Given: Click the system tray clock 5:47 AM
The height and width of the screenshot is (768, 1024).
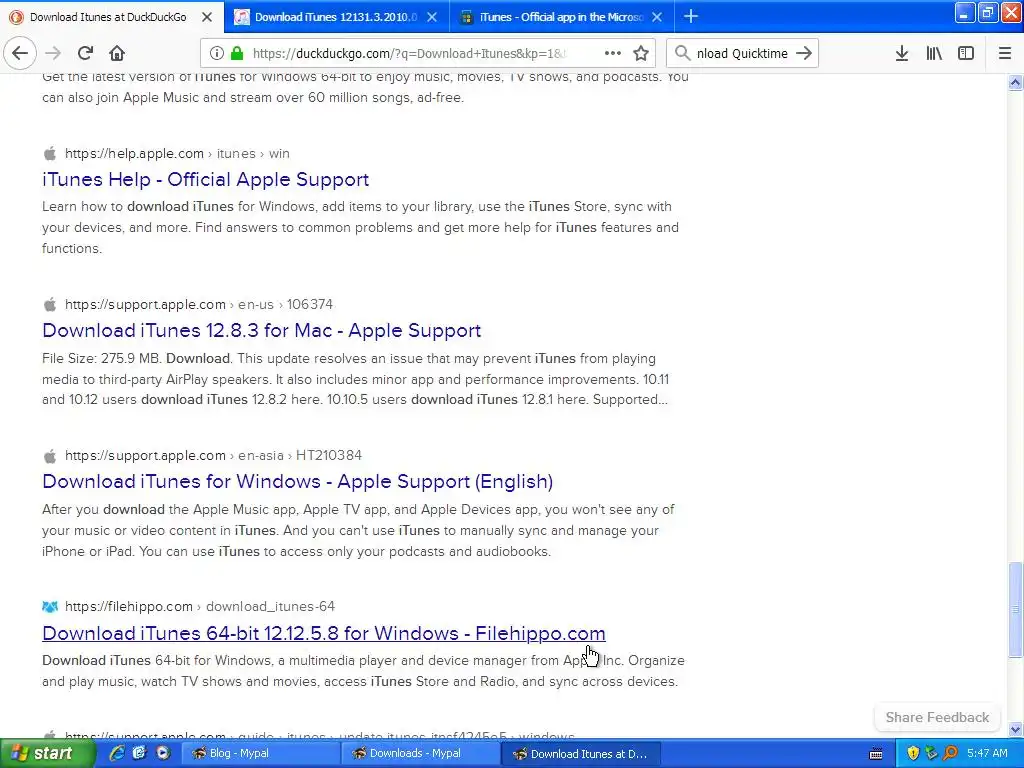Looking at the screenshot, I should (x=987, y=753).
